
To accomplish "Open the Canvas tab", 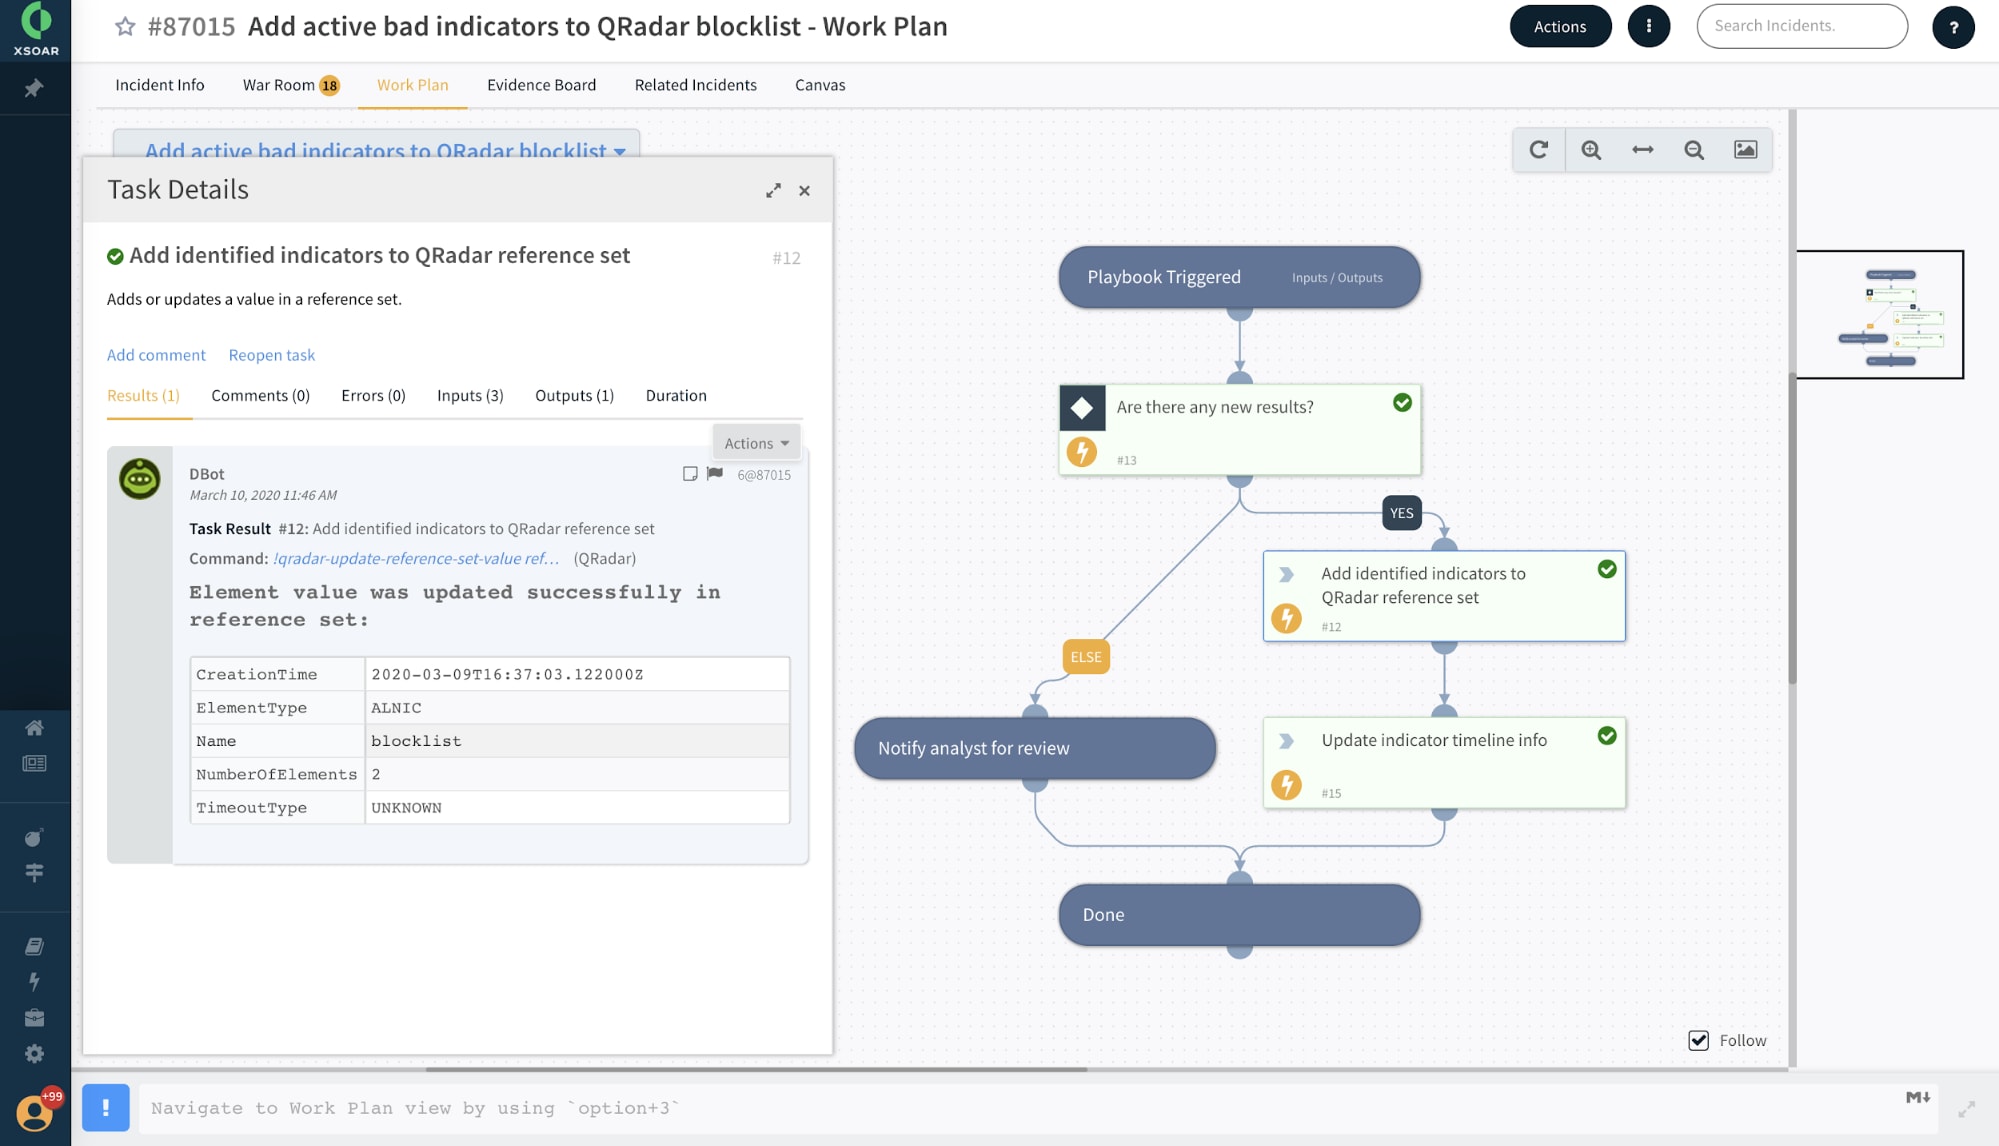I will (x=820, y=85).
